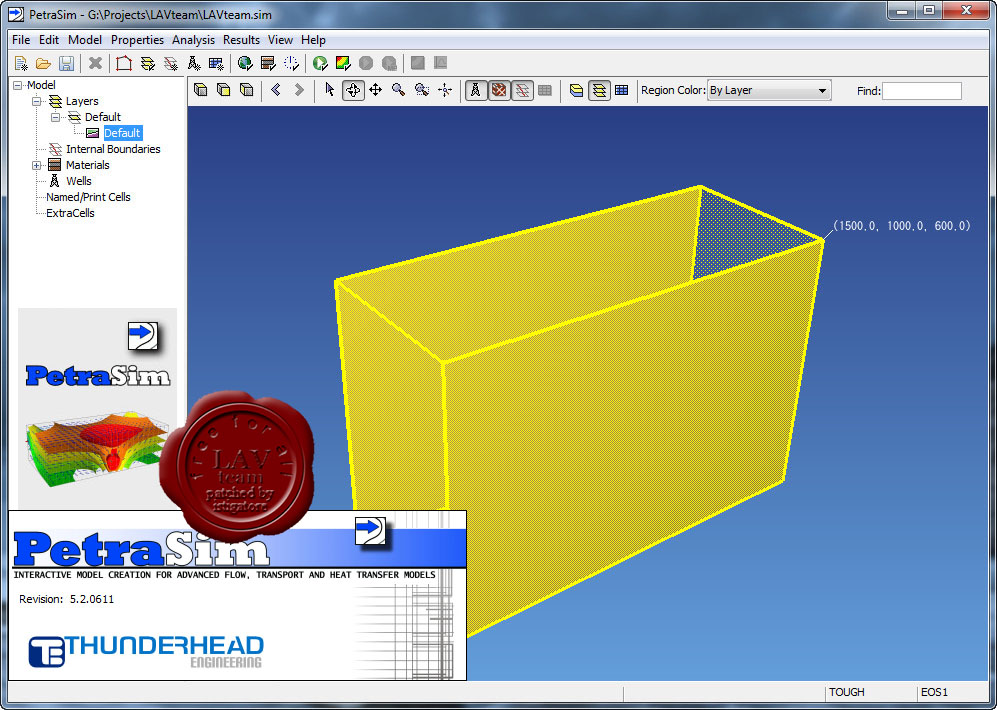The image size is (997, 710).
Task: Toggle the red brick display button
Action: pyautogui.click(x=499, y=90)
